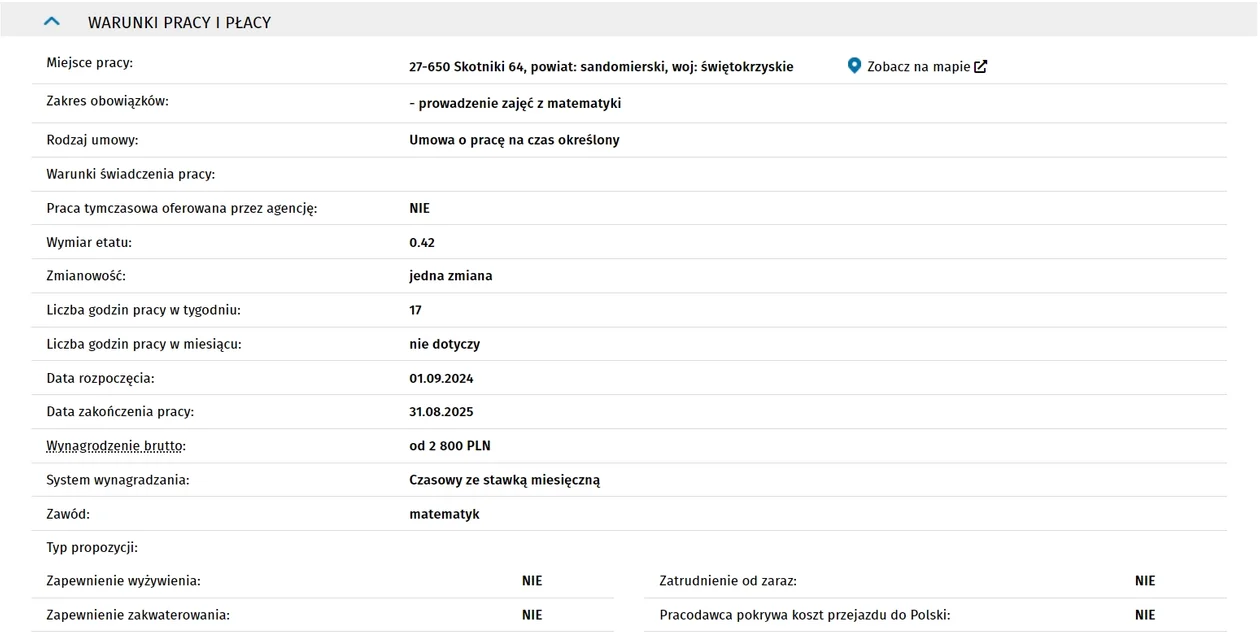Image resolution: width=1260 pixels, height=639 pixels.
Task: Click the contract value Umowa o pracę na czas określony
Action: (x=514, y=140)
